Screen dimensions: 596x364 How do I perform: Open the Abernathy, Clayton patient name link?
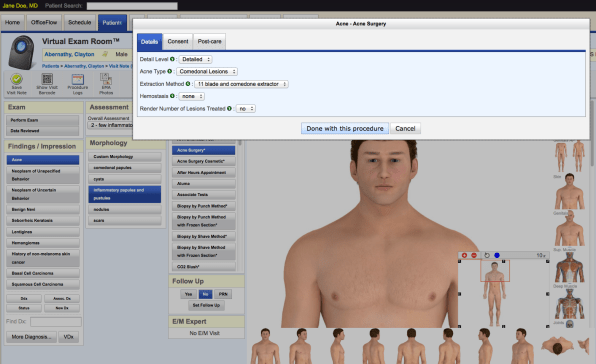tap(69, 54)
